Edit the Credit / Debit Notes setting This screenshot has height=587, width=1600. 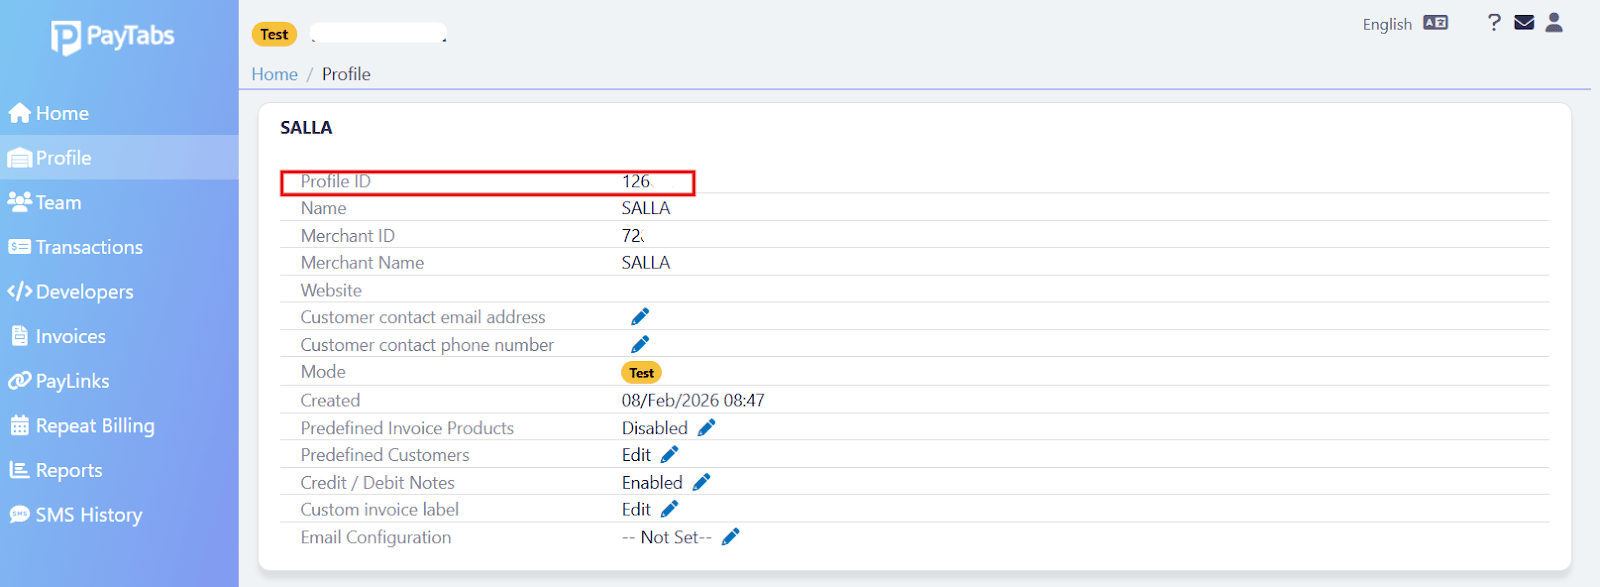point(702,483)
